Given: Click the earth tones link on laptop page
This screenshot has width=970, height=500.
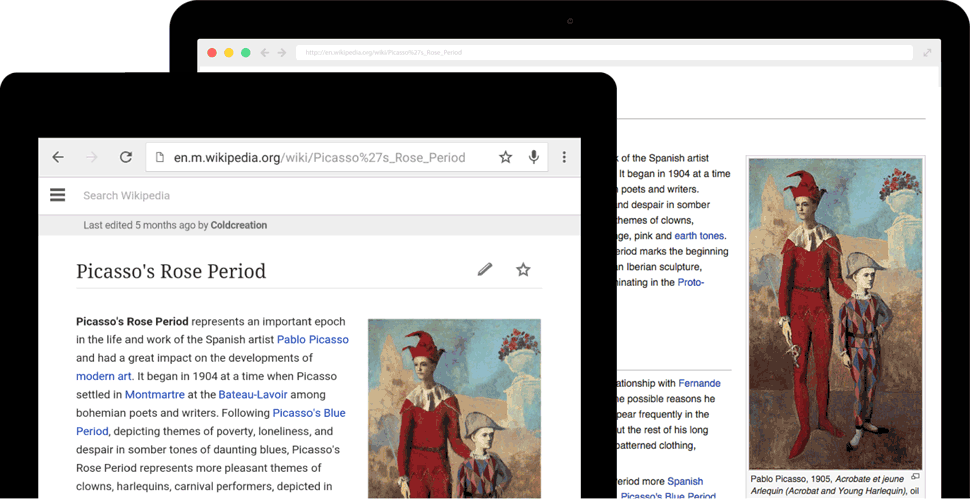Looking at the screenshot, I should point(699,236).
